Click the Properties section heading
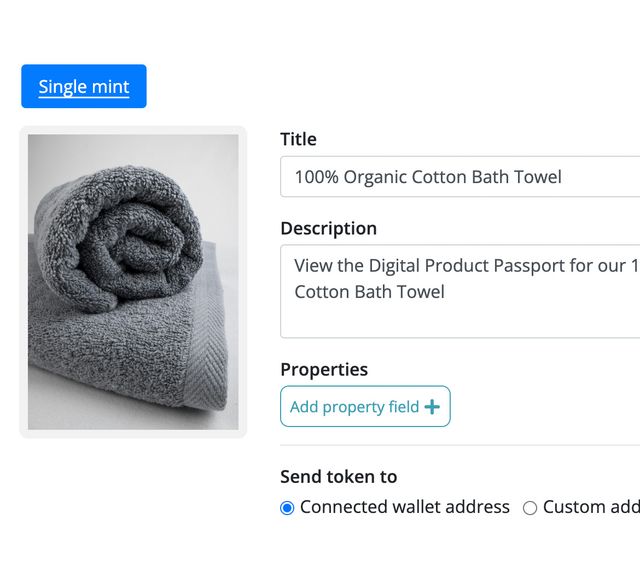 click(x=324, y=369)
